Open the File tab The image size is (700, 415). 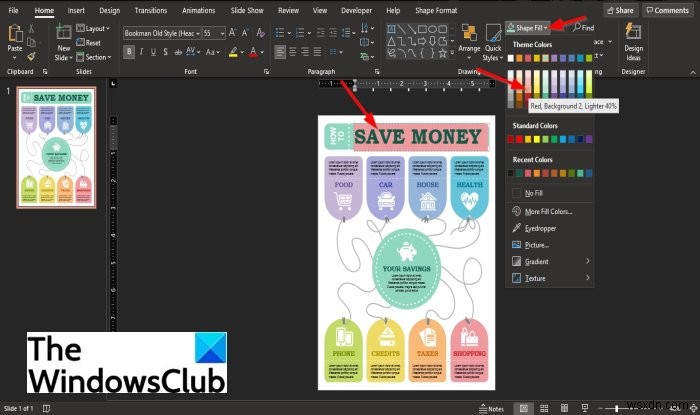13,10
